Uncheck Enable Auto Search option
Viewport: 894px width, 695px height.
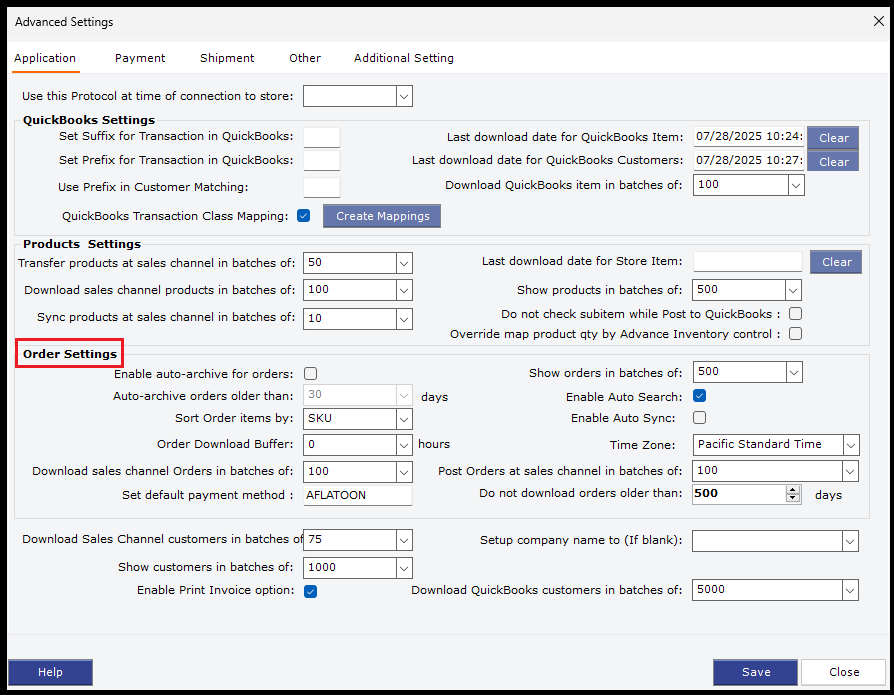(700, 396)
